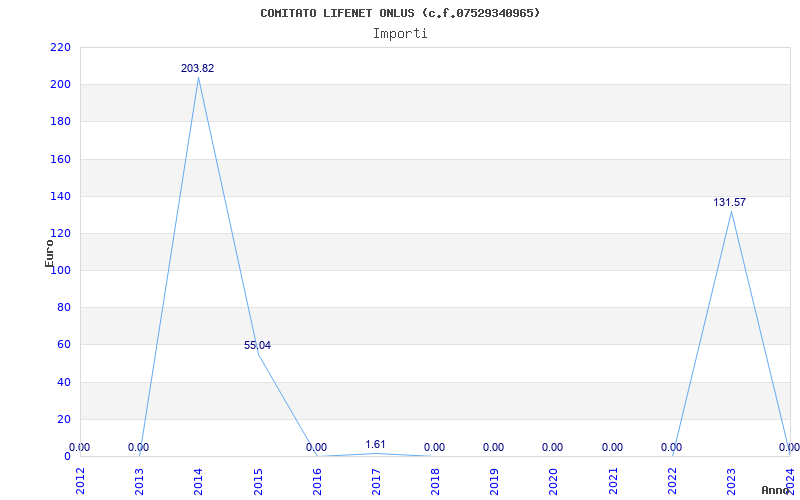This screenshot has height=500, width=800.
Task: Select the Importi subtitle
Action: tap(400, 34)
